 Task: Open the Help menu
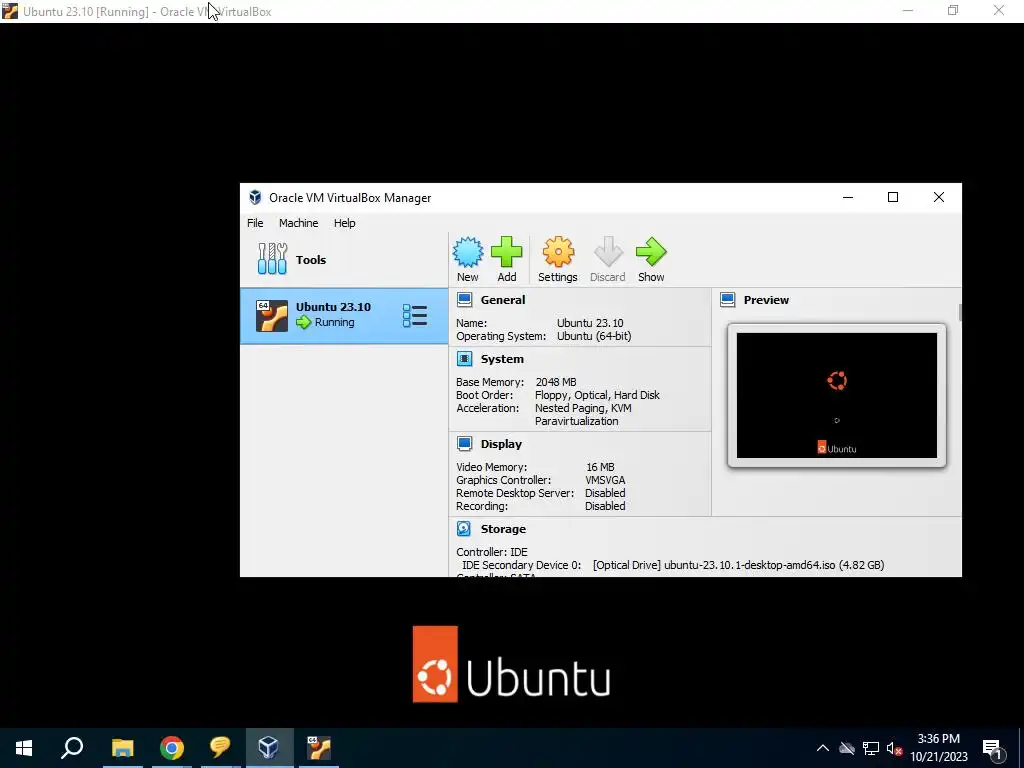344,223
